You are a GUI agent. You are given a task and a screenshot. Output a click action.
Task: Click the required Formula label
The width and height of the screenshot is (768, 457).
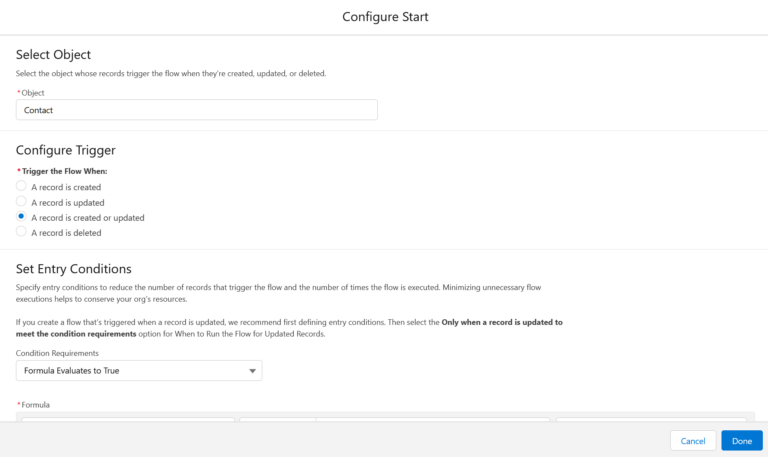36,404
